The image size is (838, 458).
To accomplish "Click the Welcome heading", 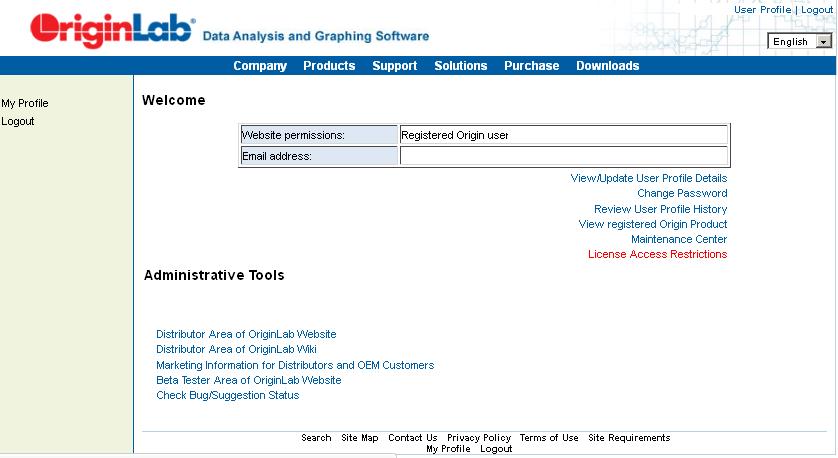I will tap(174, 100).
